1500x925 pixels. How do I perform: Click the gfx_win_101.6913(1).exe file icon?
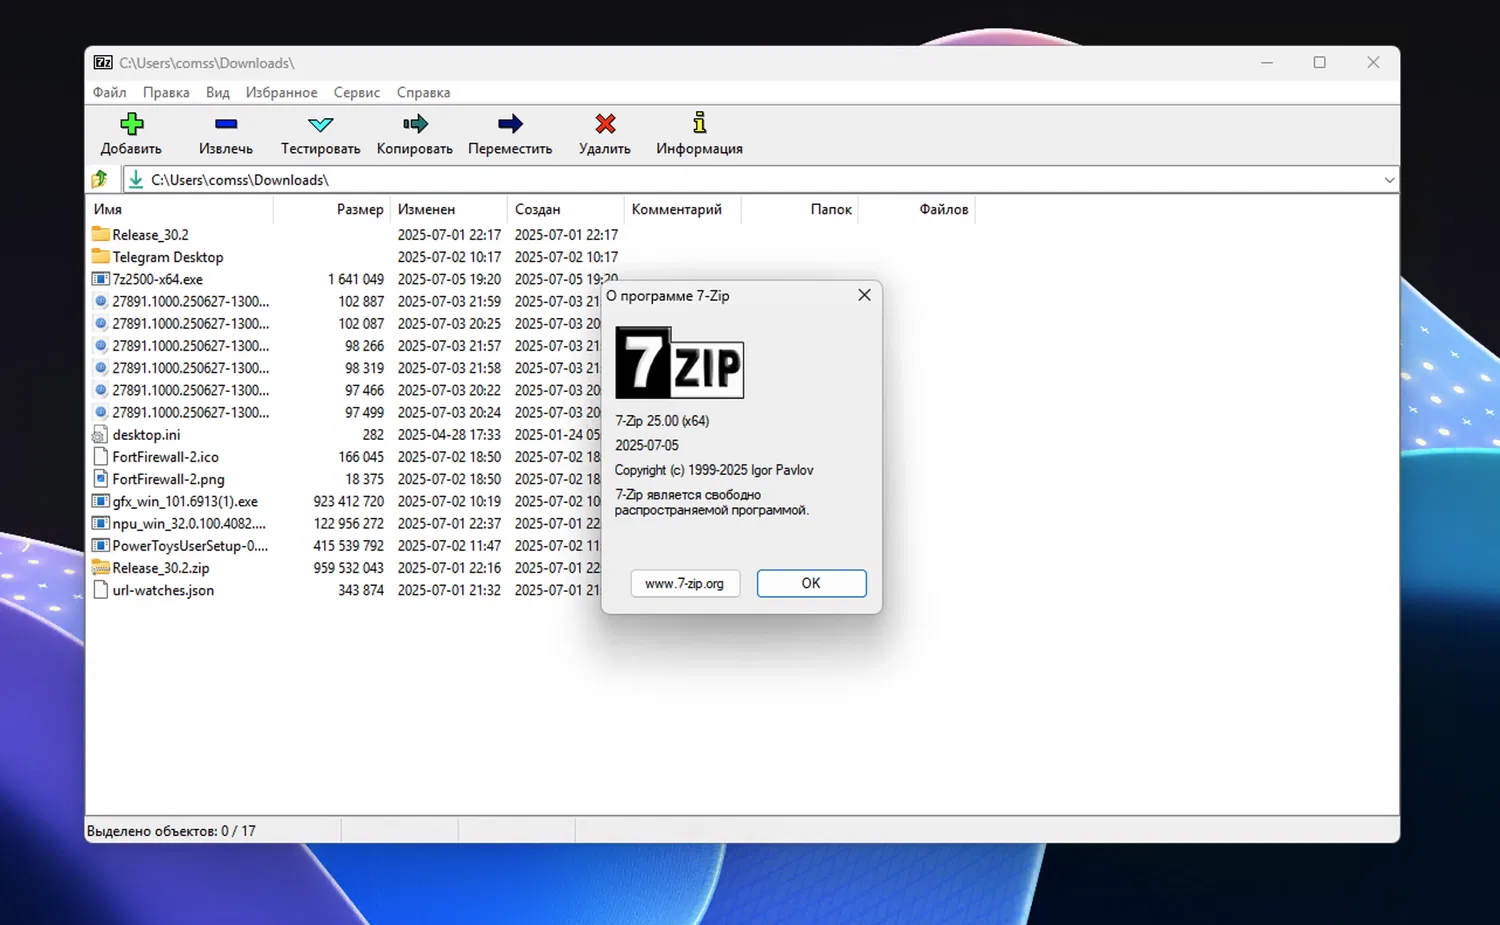[100, 501]
